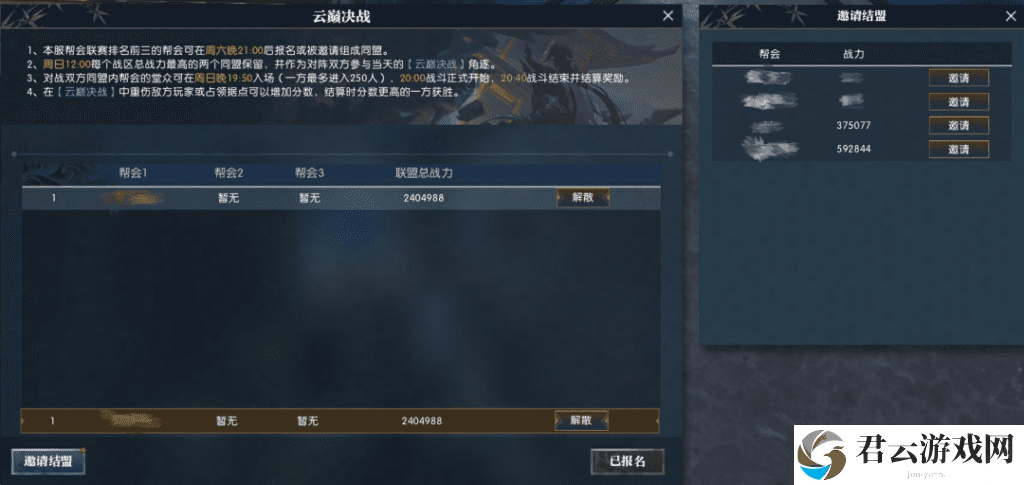Viewport: 1024px width, 485px height.
Task: Invite the guild with power 375077
Action: 959,125
